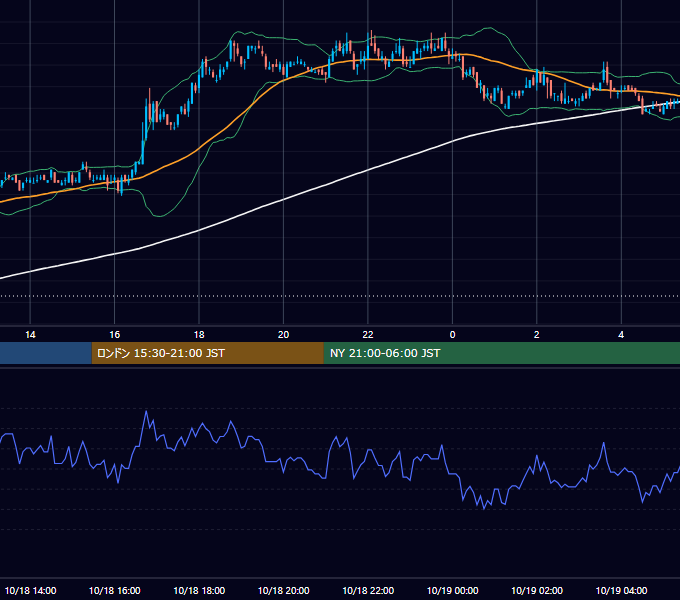The width and height of the screenshot is (680, 600).
Task: Click the 10/18 16:00 date label
Action: 114,591
